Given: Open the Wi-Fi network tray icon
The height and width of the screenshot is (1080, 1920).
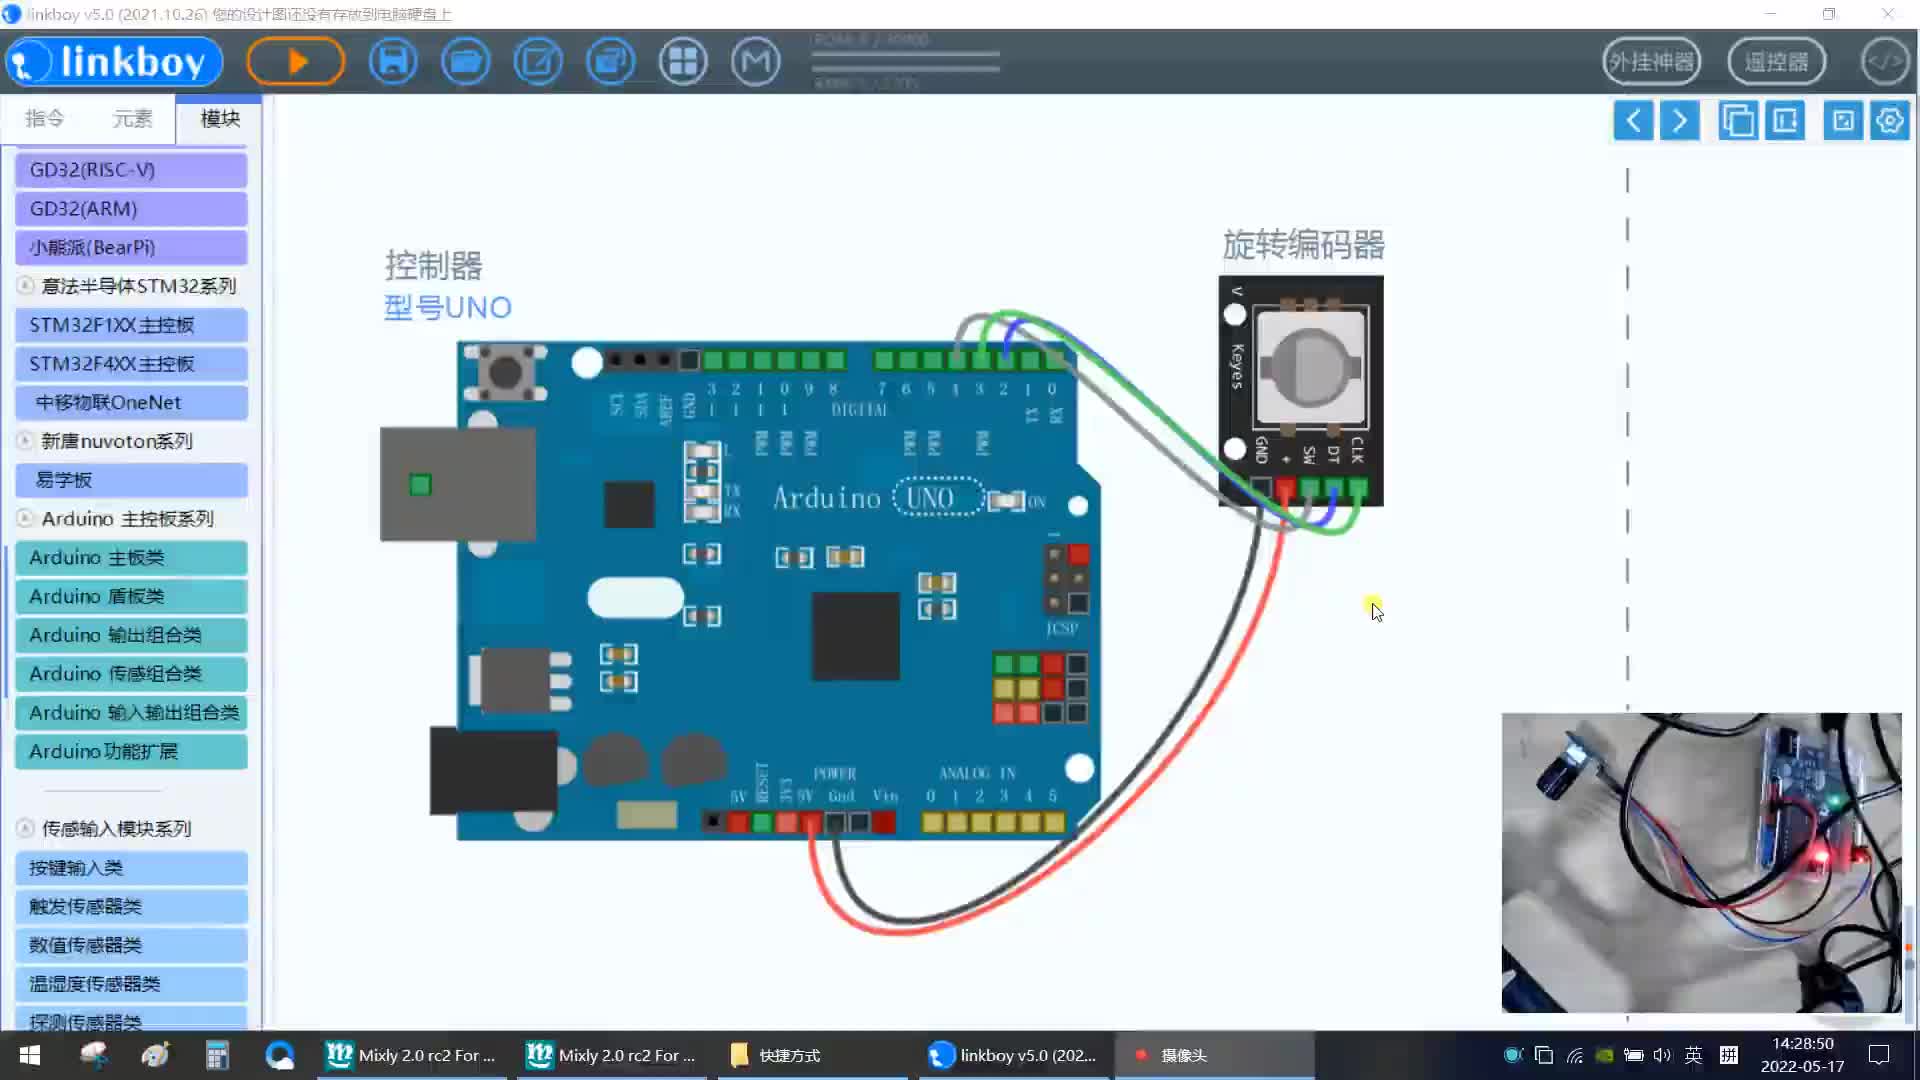Looking at the screenshot, I should click(x=1575, y=1055).
